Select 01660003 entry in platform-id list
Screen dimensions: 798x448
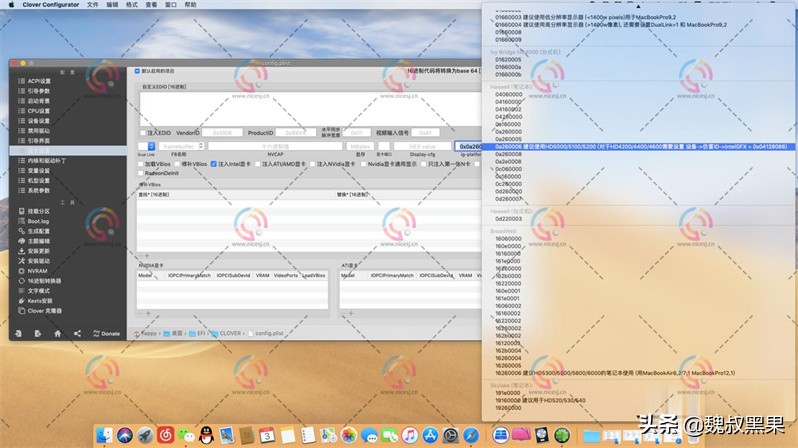tap(585, 17)
